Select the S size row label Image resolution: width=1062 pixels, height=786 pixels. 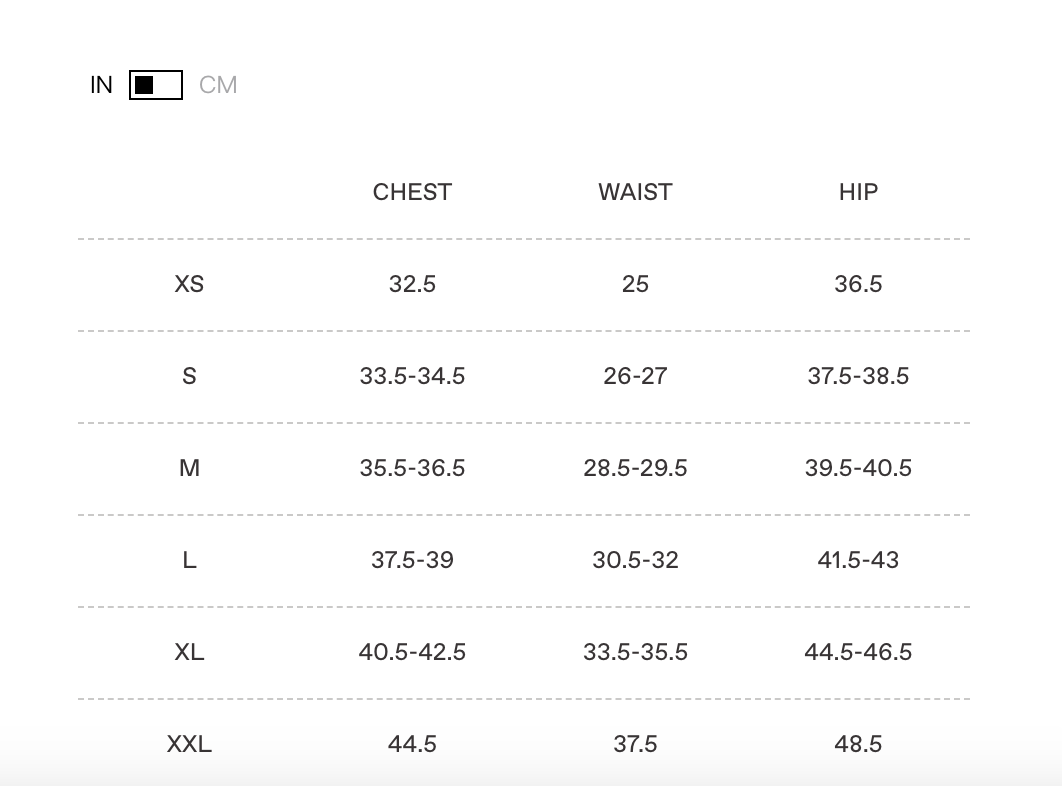[x=189, y=376]
